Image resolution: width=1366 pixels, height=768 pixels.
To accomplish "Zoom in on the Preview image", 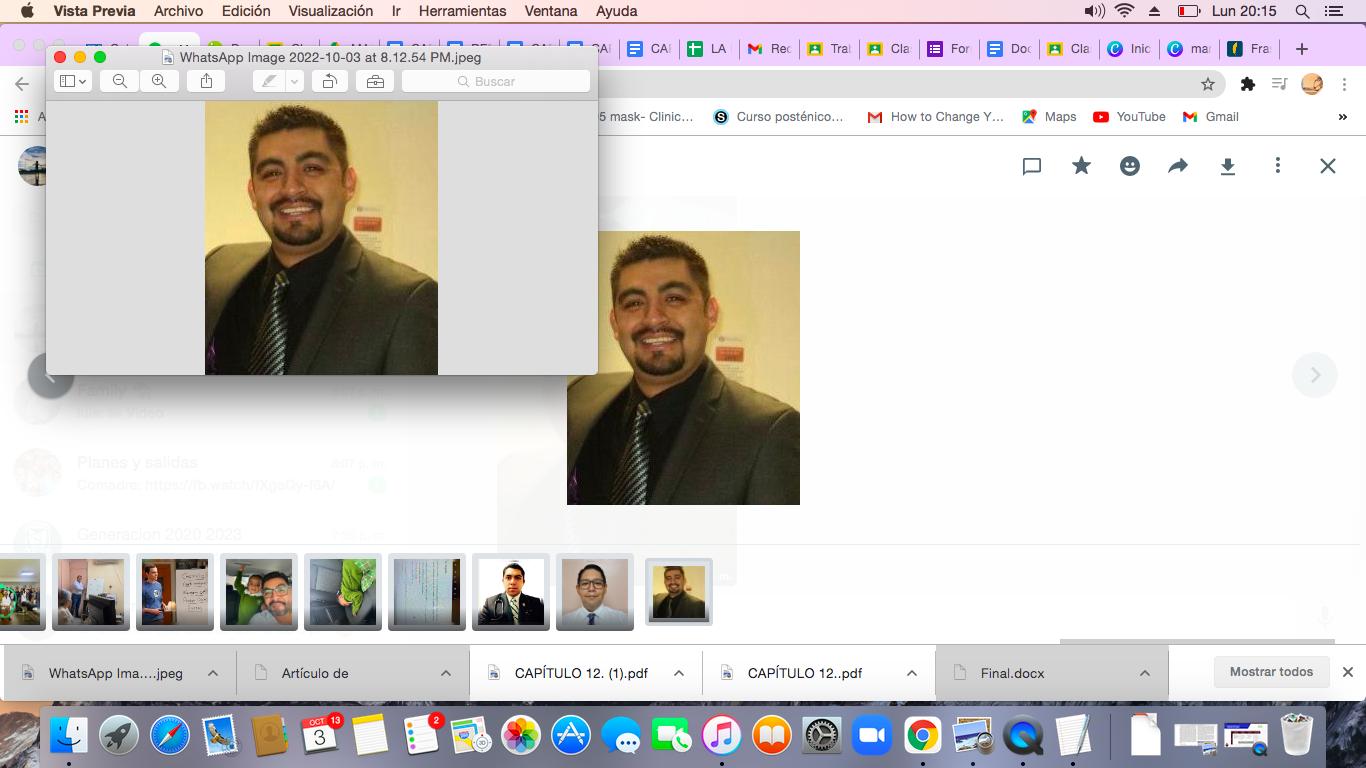I will [159, 81].
